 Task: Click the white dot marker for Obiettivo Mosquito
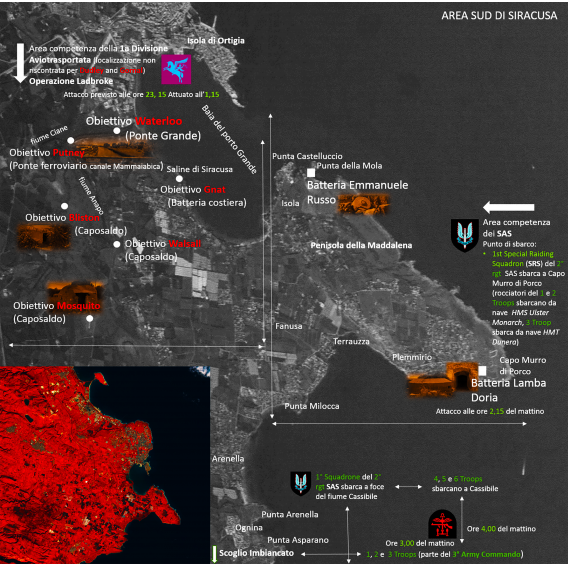(89, 318)
